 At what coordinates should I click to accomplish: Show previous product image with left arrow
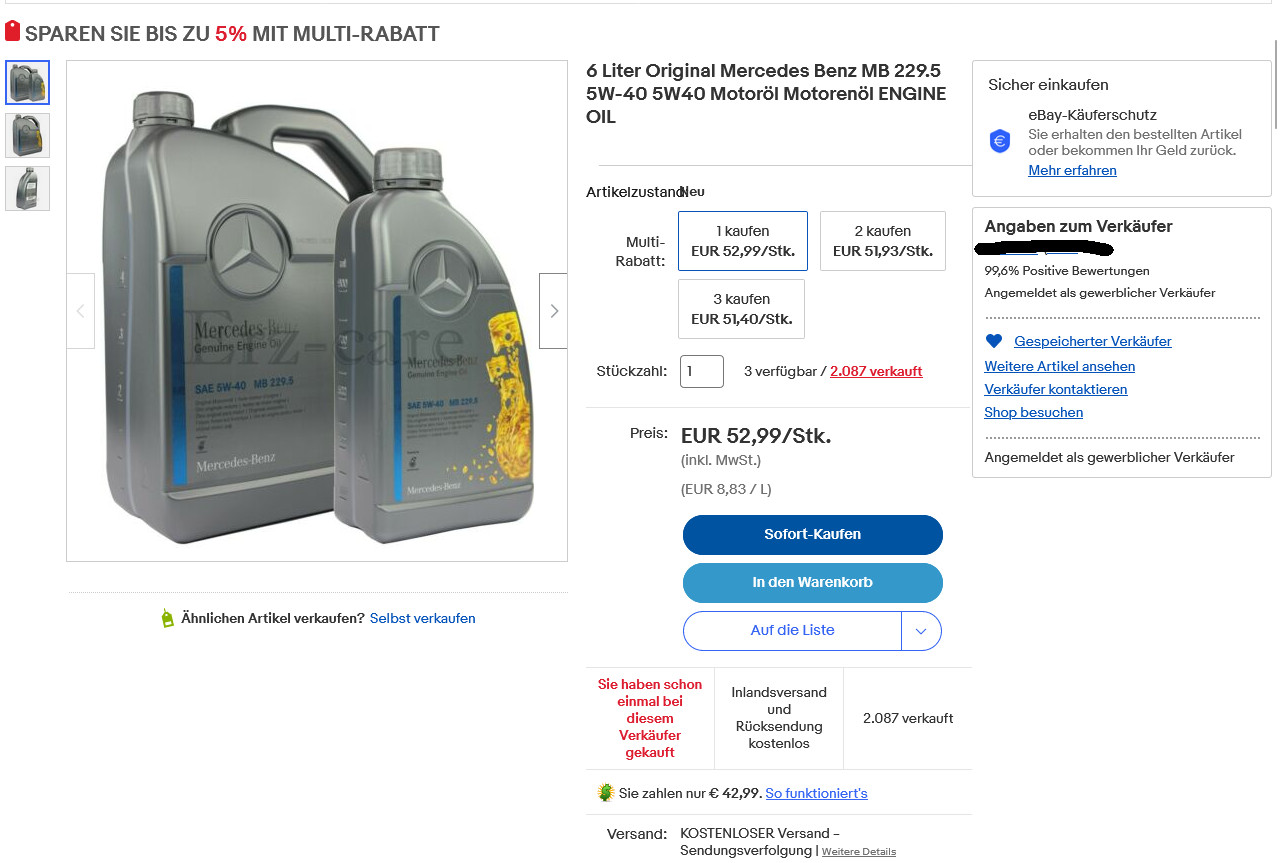point(81,311)
